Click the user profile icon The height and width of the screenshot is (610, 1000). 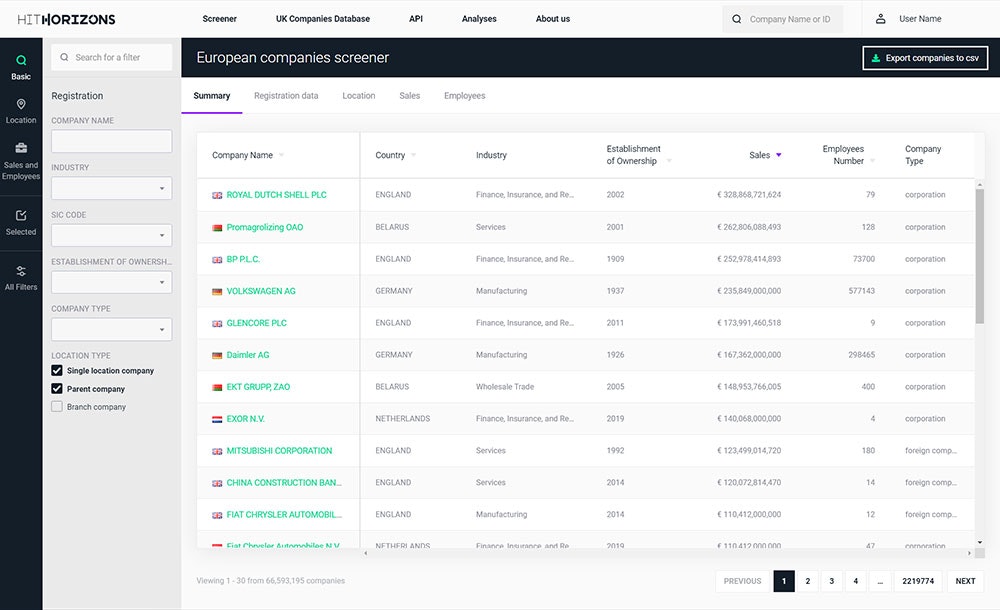pyautogui.click(x=880, y=19)
